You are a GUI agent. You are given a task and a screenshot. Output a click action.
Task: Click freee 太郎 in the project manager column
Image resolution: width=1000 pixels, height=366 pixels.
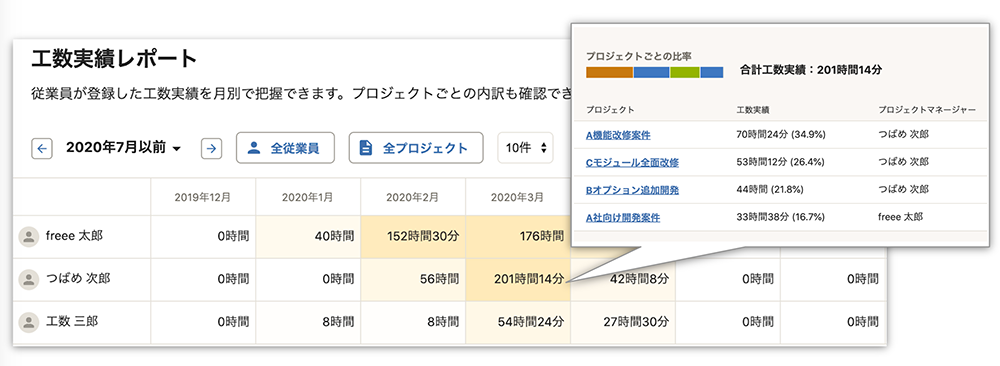900,217
